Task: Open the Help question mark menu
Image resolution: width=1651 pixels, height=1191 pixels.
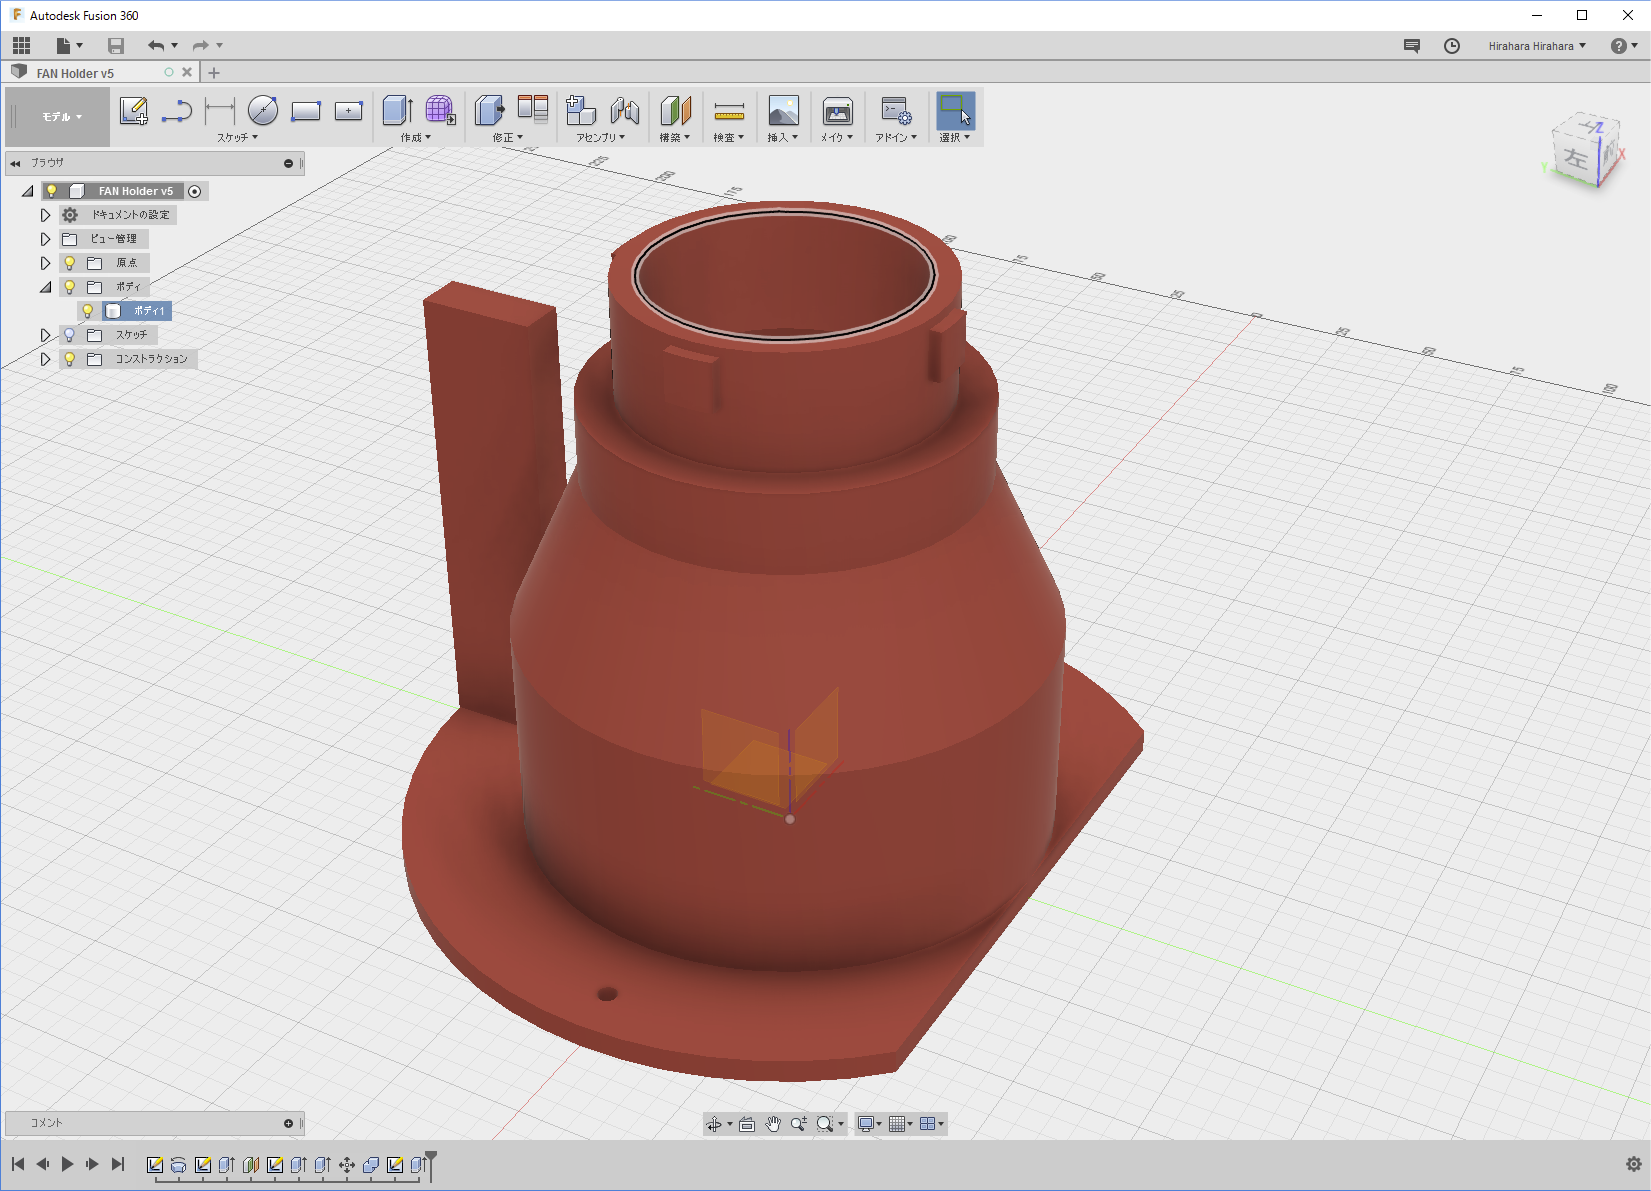Action: coord(1624,46)
